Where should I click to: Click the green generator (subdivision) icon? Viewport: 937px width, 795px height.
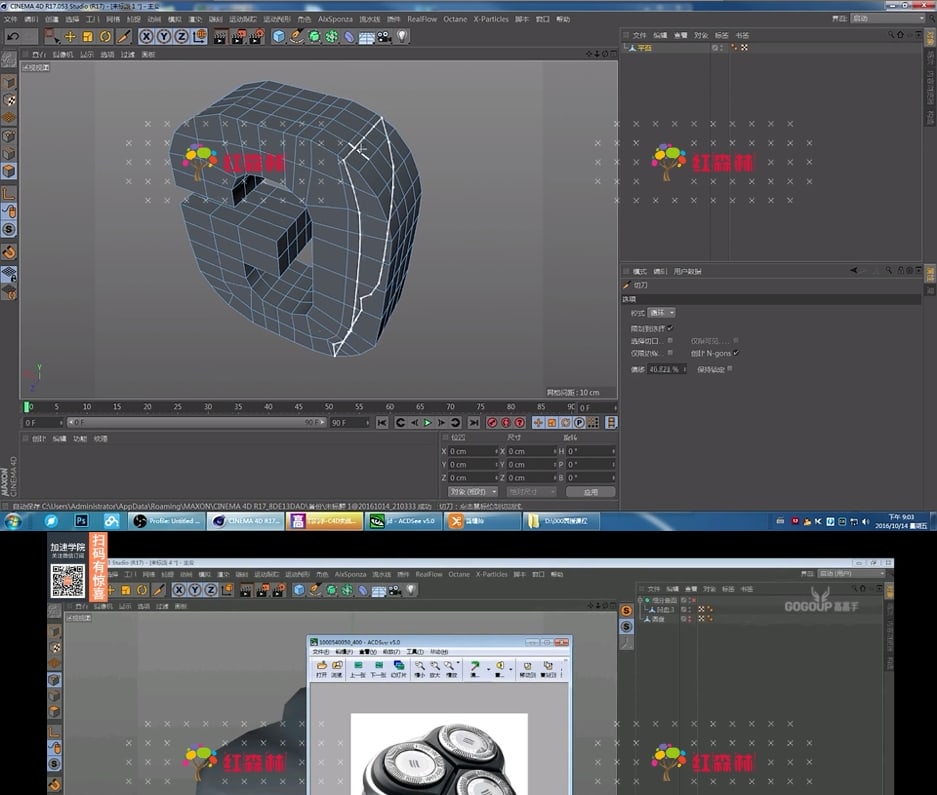(314, 37)
